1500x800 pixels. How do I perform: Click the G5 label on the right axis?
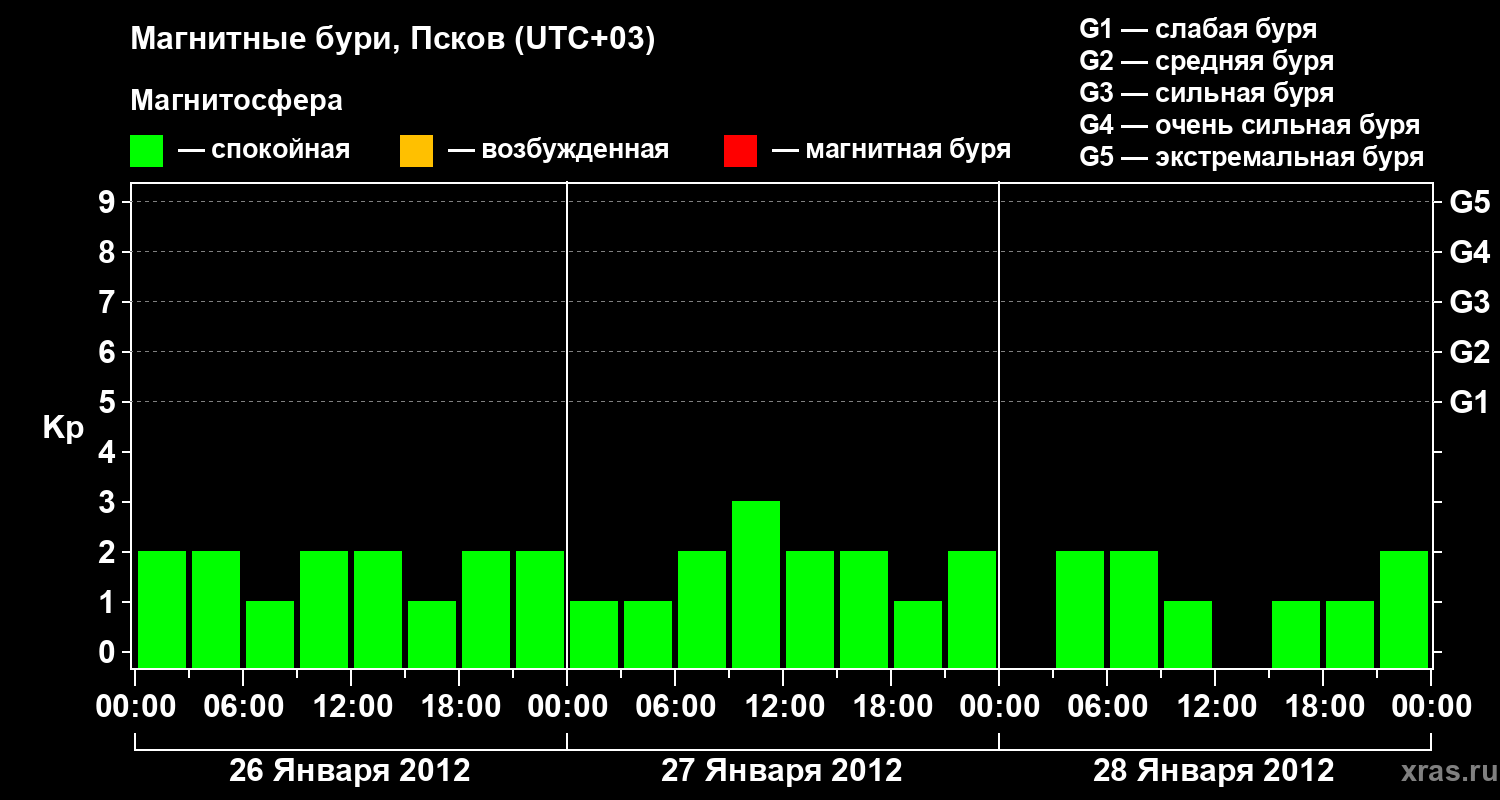click(x=1469, y=202)
